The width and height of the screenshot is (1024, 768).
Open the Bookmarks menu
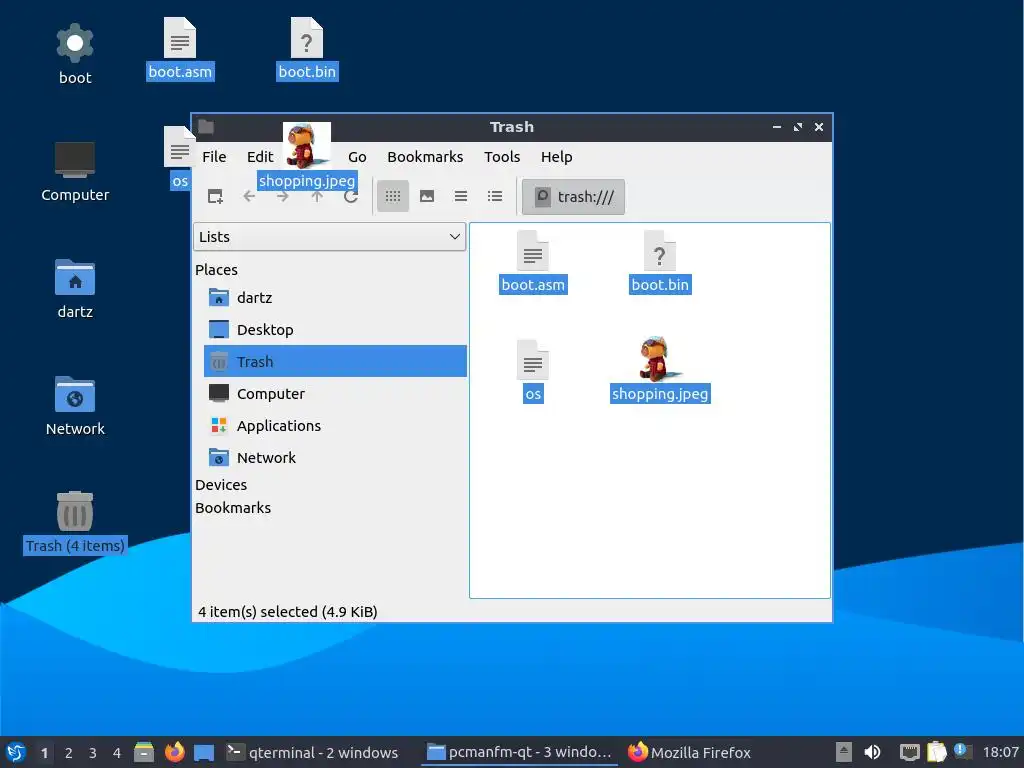point(425,157)
